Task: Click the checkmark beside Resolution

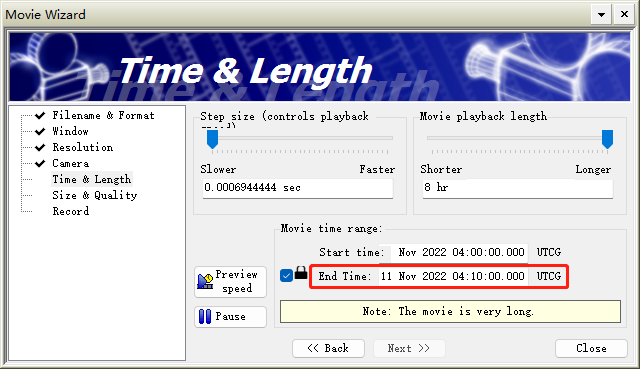Action: 40,147
